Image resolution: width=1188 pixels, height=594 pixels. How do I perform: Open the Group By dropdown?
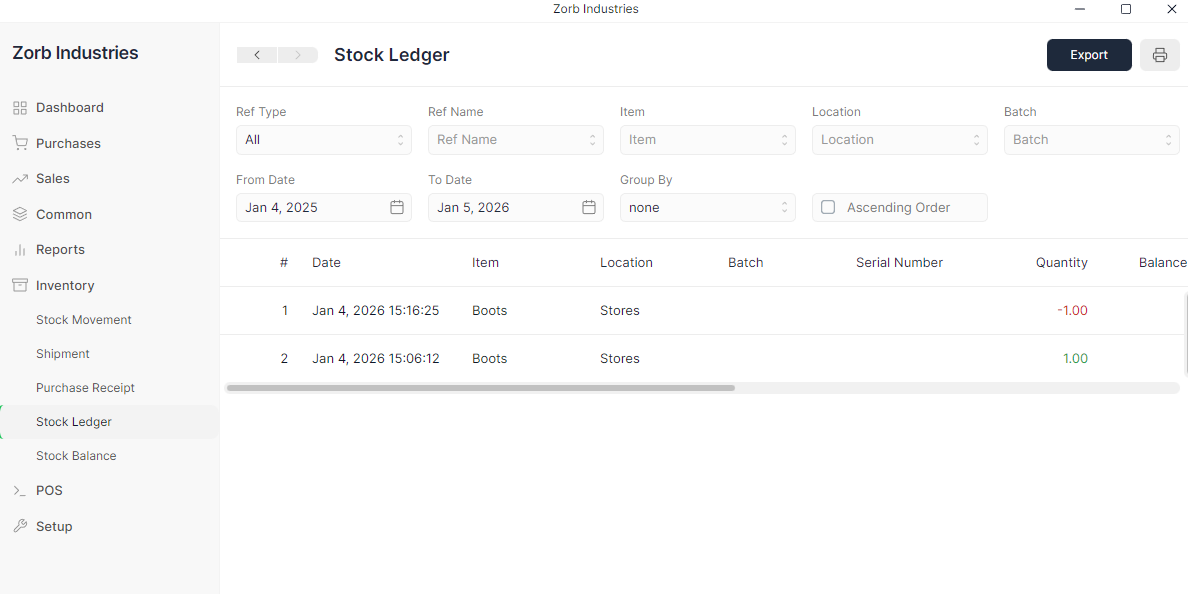tap(707, 207)
